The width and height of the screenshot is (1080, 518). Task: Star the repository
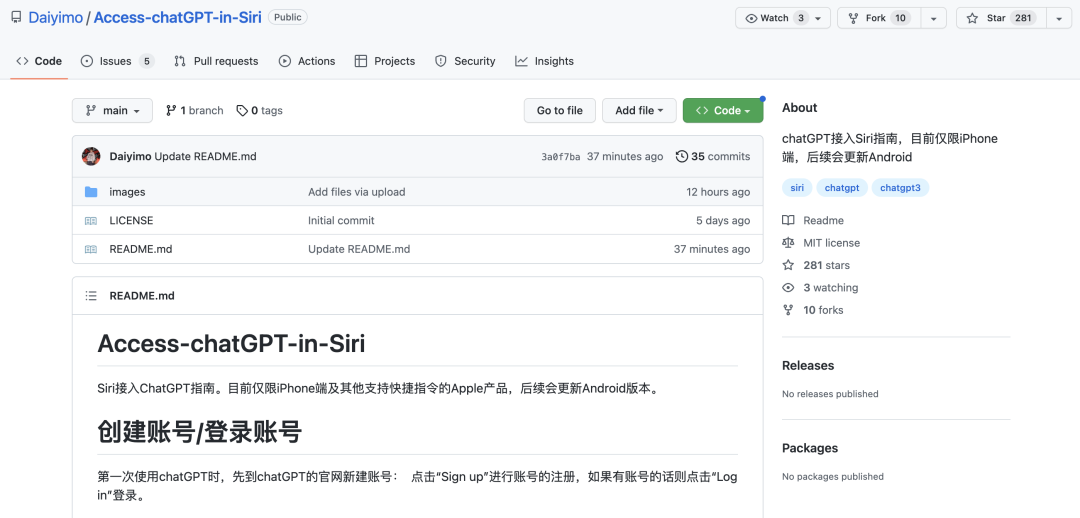pyautogui.click(x=1001, y=18)
